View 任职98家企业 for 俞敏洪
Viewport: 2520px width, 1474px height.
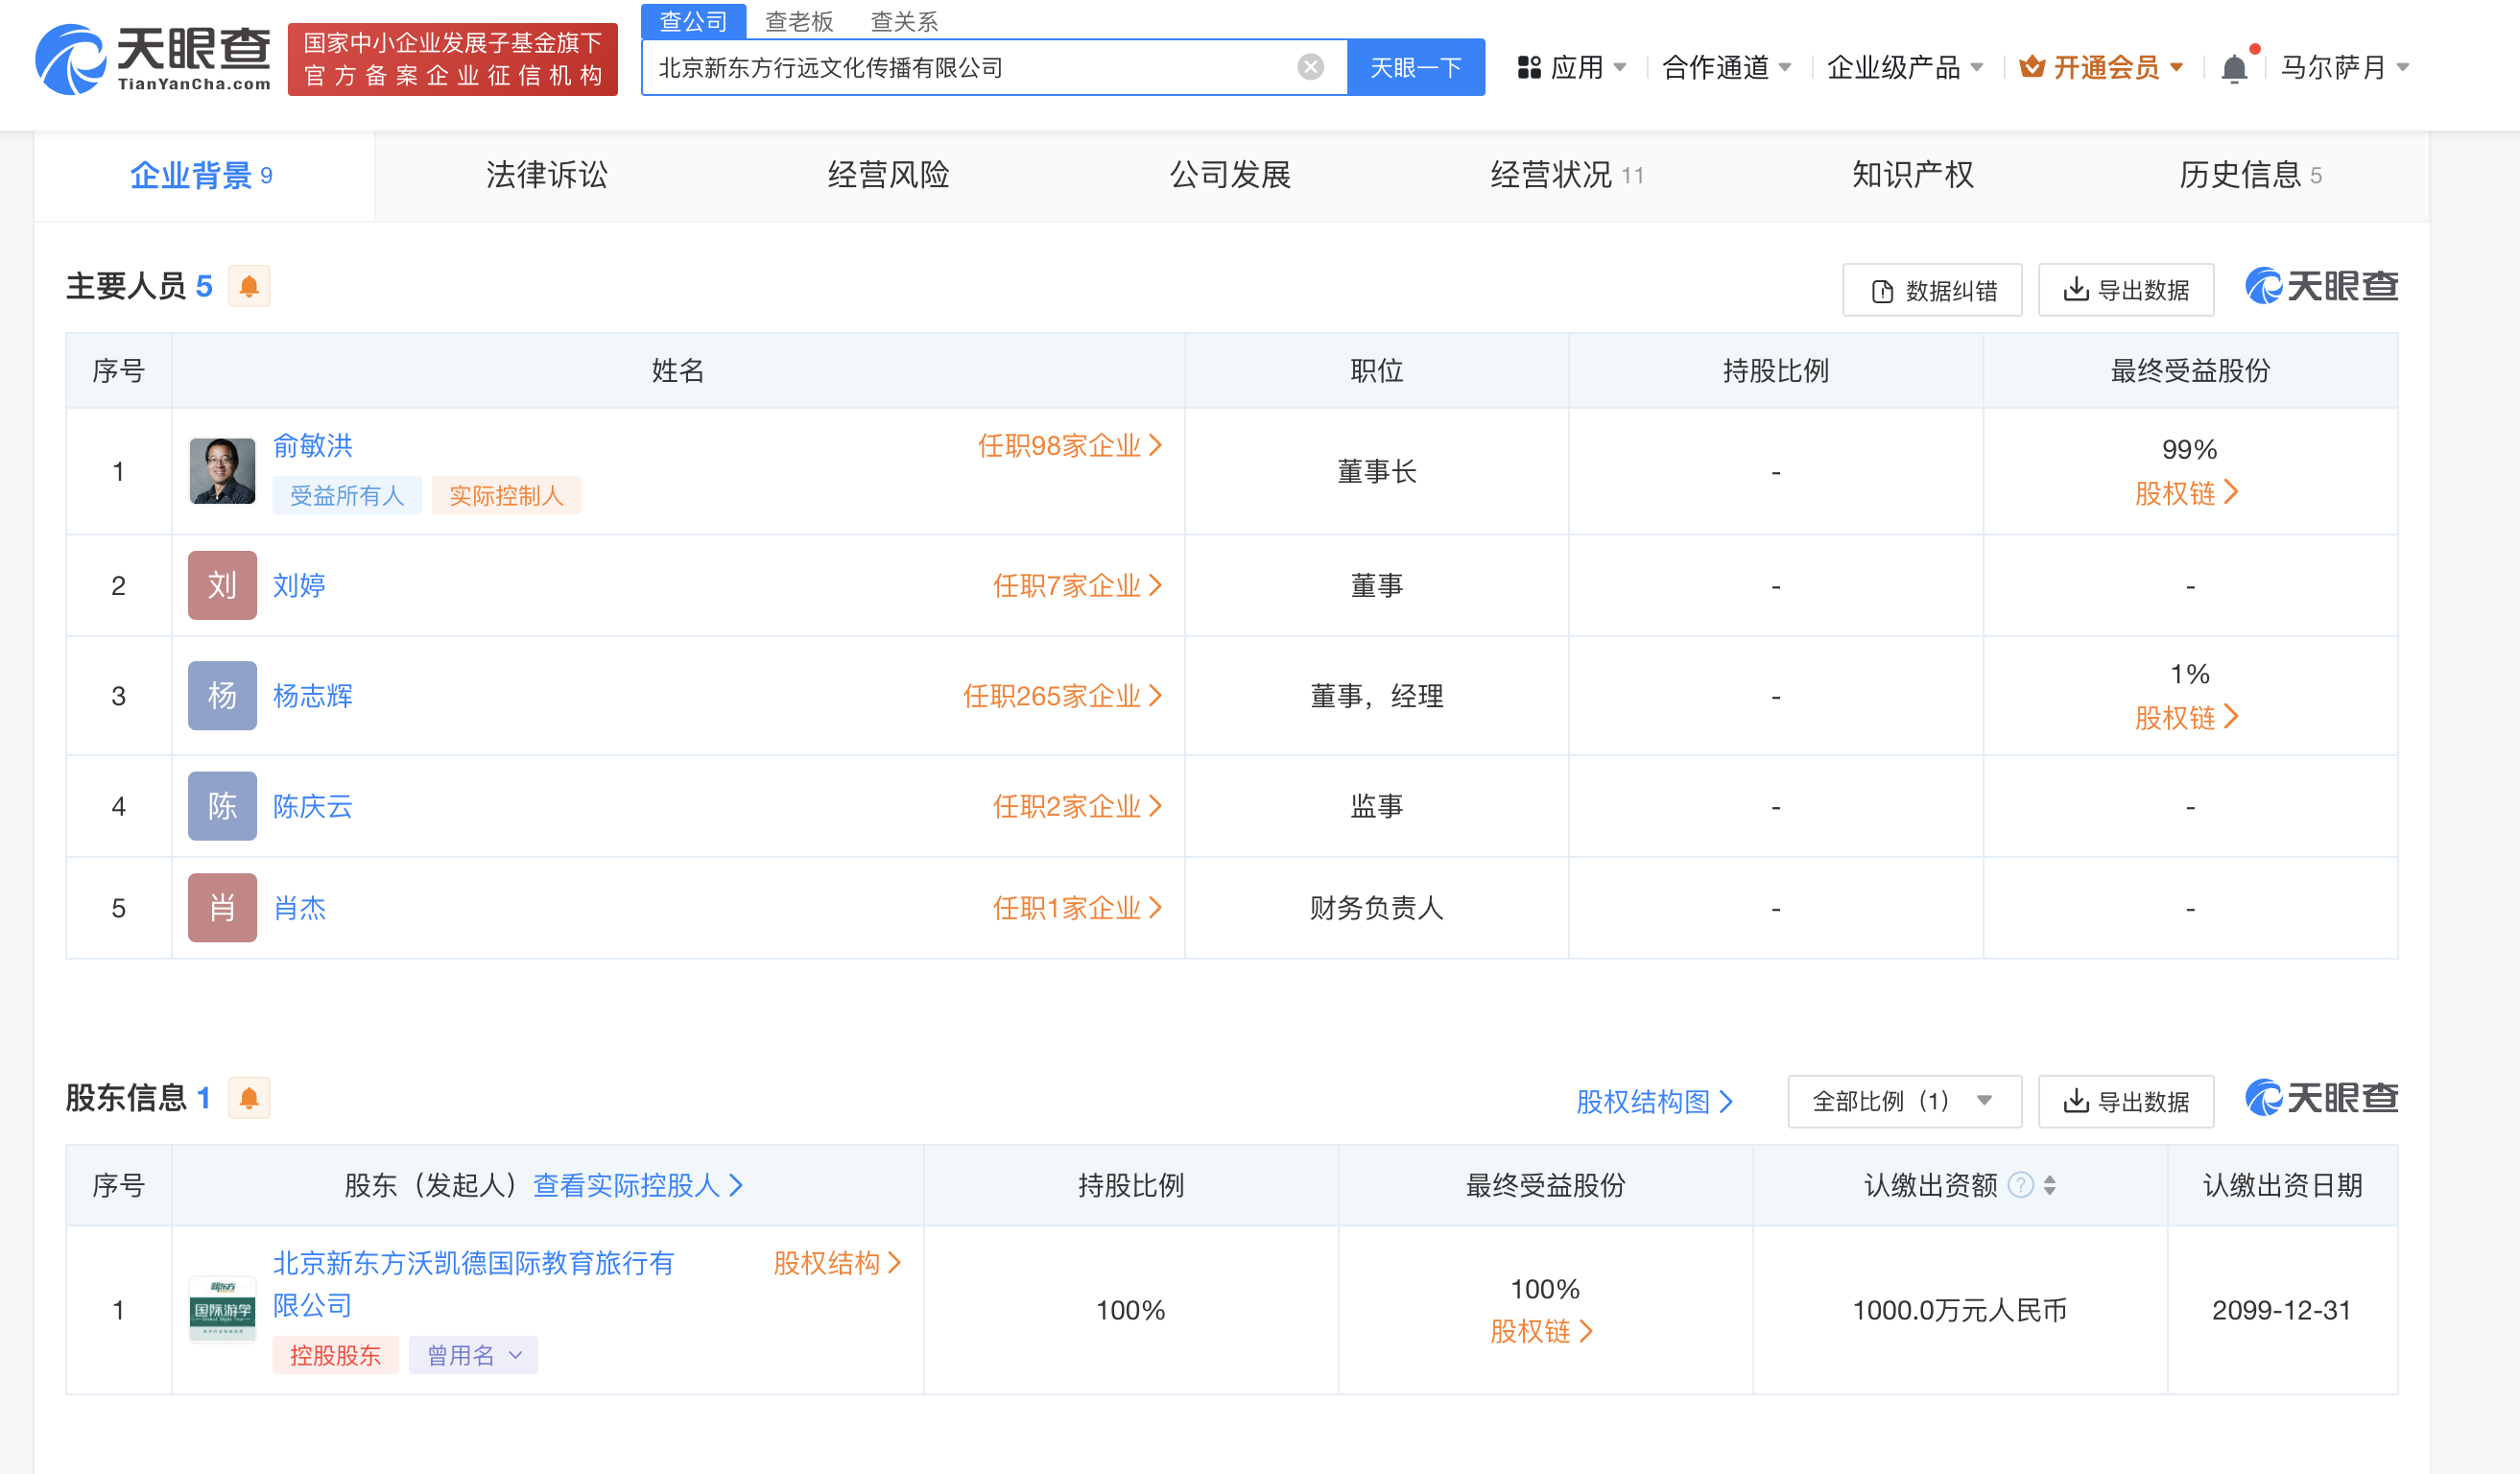[x=1069, y=446]
